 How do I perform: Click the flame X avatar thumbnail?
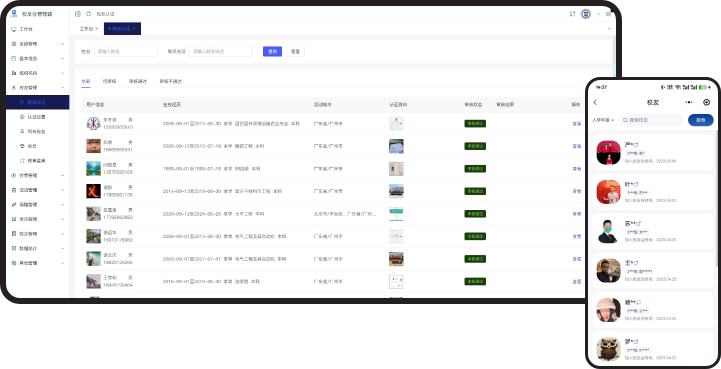coord(93,191)
